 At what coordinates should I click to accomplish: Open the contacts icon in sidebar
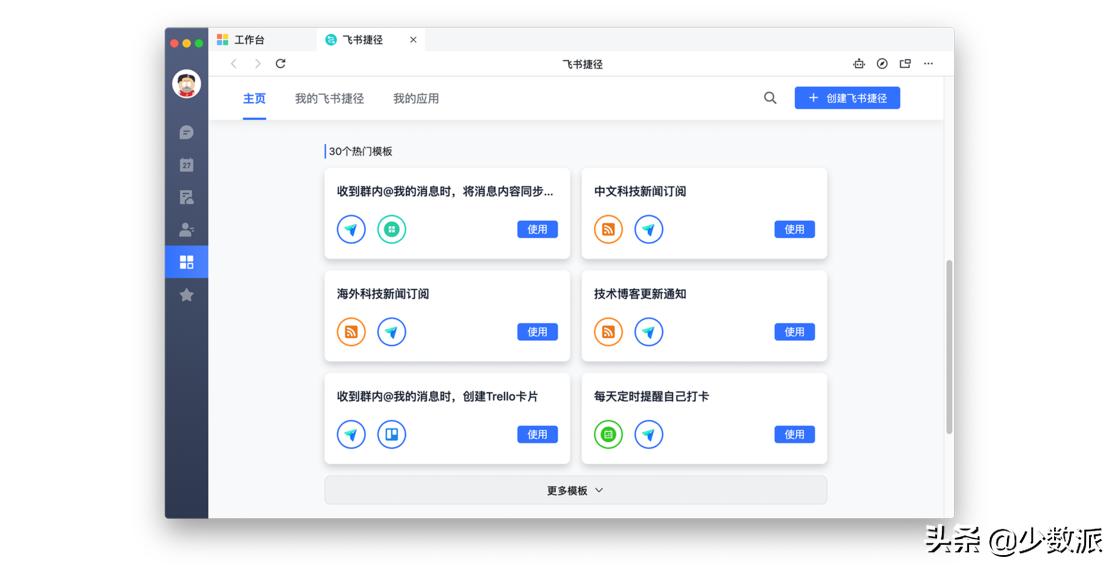pyautogui.click(x=186, y=229)
